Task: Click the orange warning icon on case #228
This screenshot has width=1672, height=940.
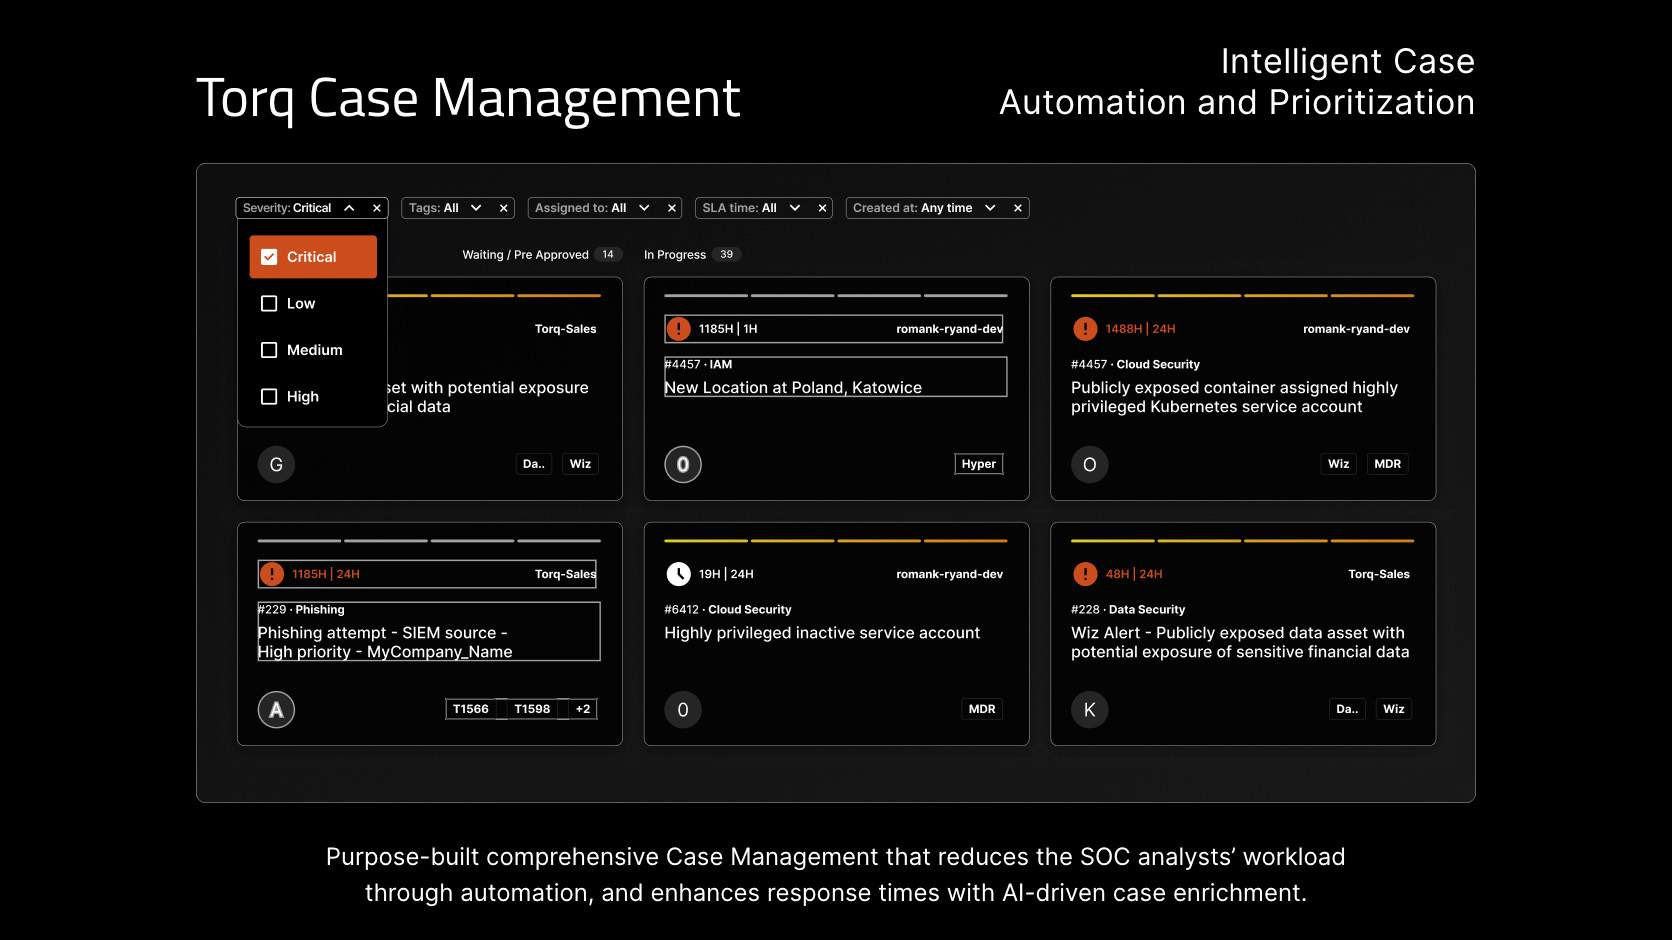Action: coord(1085,573)
